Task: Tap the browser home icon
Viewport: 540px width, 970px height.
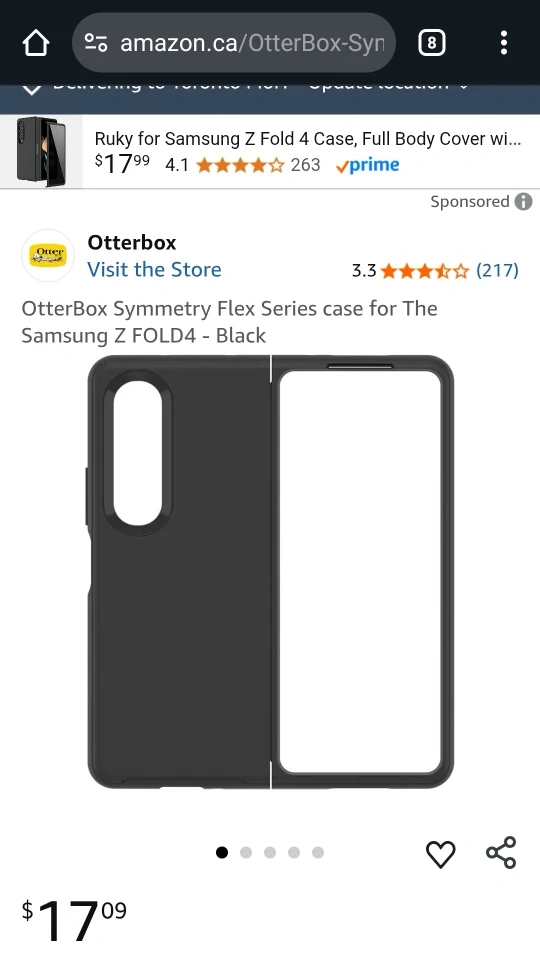Action: click(35, 43)
